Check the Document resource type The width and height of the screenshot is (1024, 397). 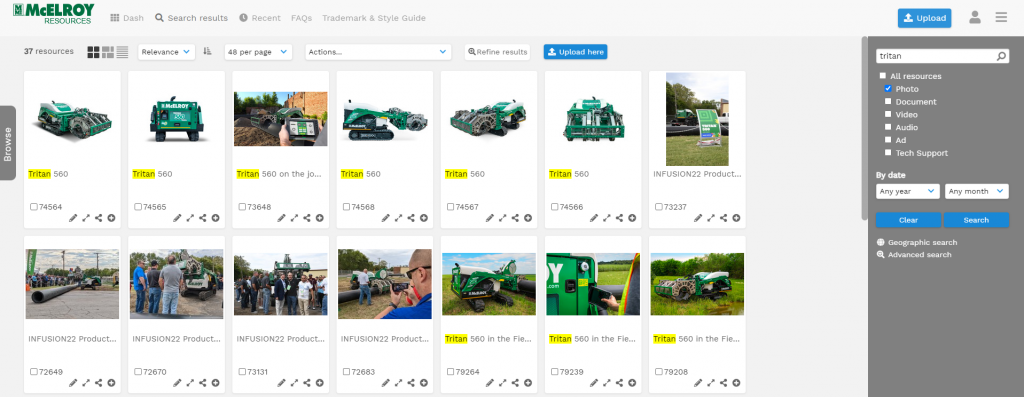click(888, 101)
